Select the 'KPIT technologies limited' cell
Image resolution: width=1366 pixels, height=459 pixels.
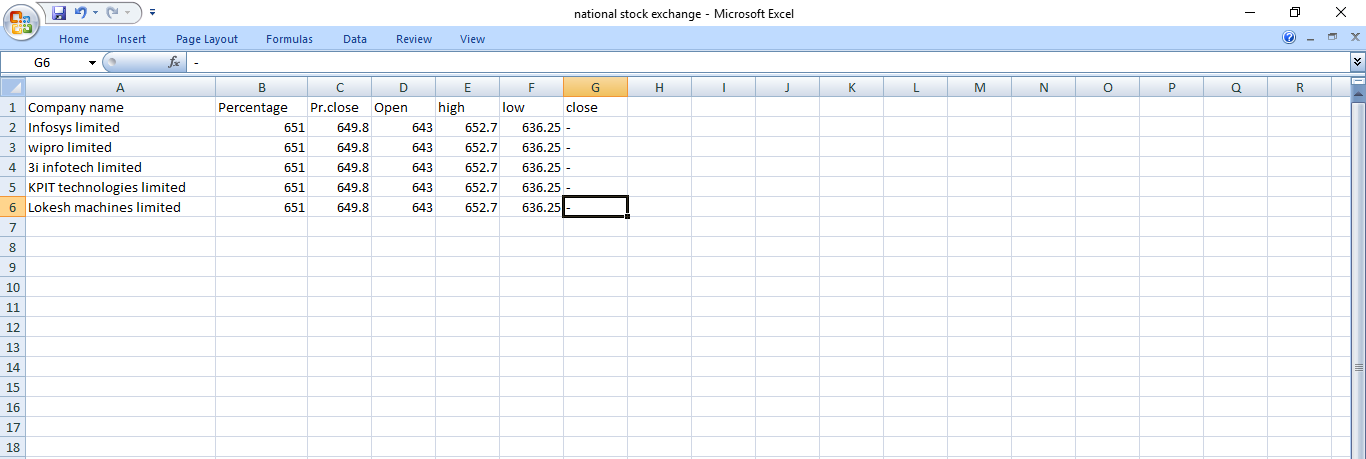120,187
